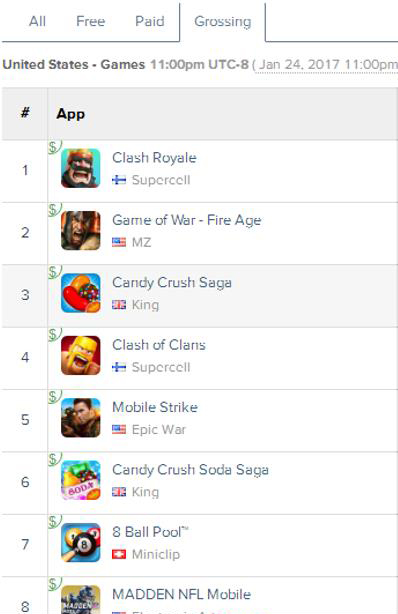
Task: Open the Epic War publisher link
Action: pyautogui.click(x=159, y=430)
